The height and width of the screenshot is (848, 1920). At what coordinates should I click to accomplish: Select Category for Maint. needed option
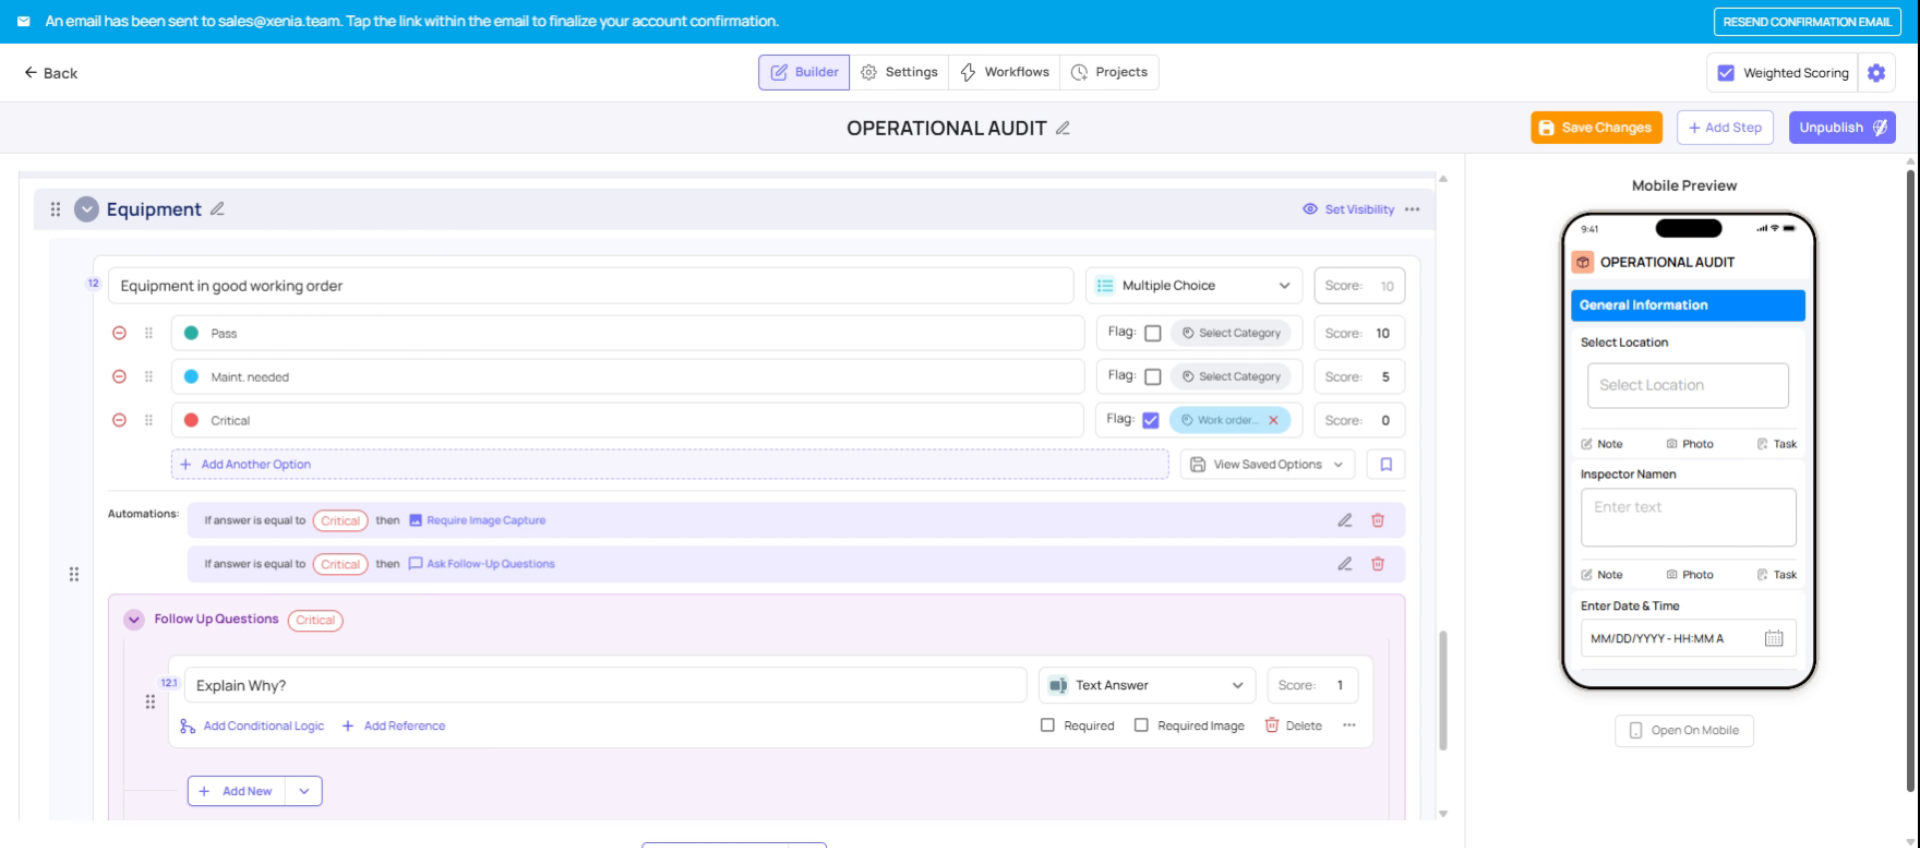(1231, 377)
